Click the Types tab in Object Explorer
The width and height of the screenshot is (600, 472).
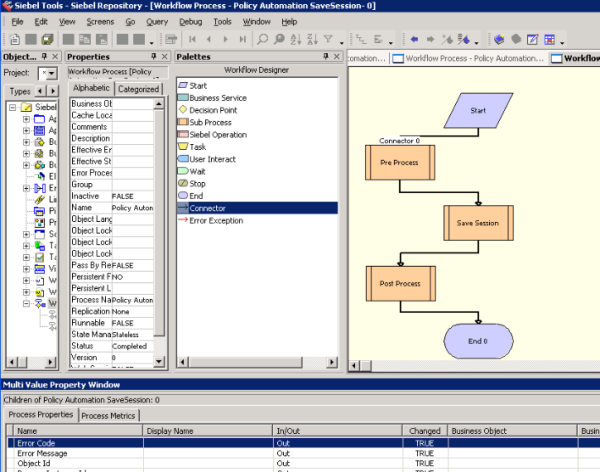click(x=20, y=91)
